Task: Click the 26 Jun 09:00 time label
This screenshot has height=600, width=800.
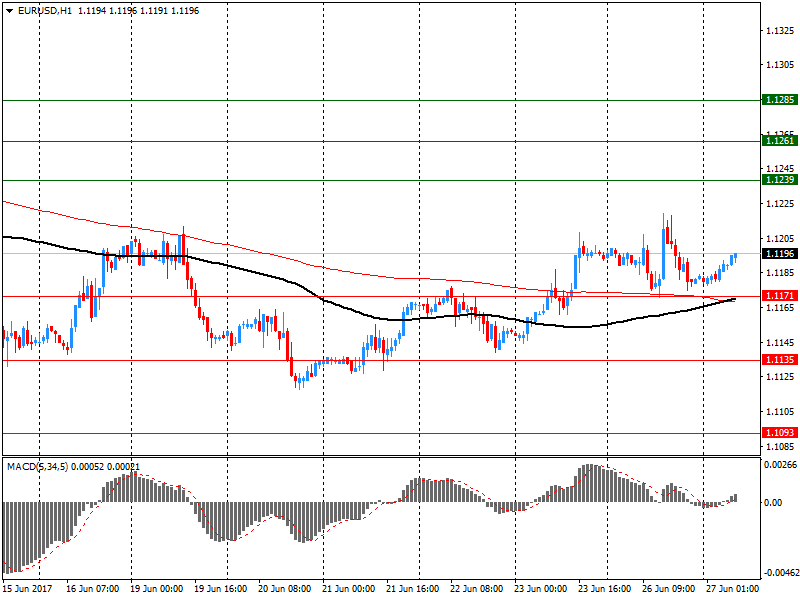Action: (668, 589)
